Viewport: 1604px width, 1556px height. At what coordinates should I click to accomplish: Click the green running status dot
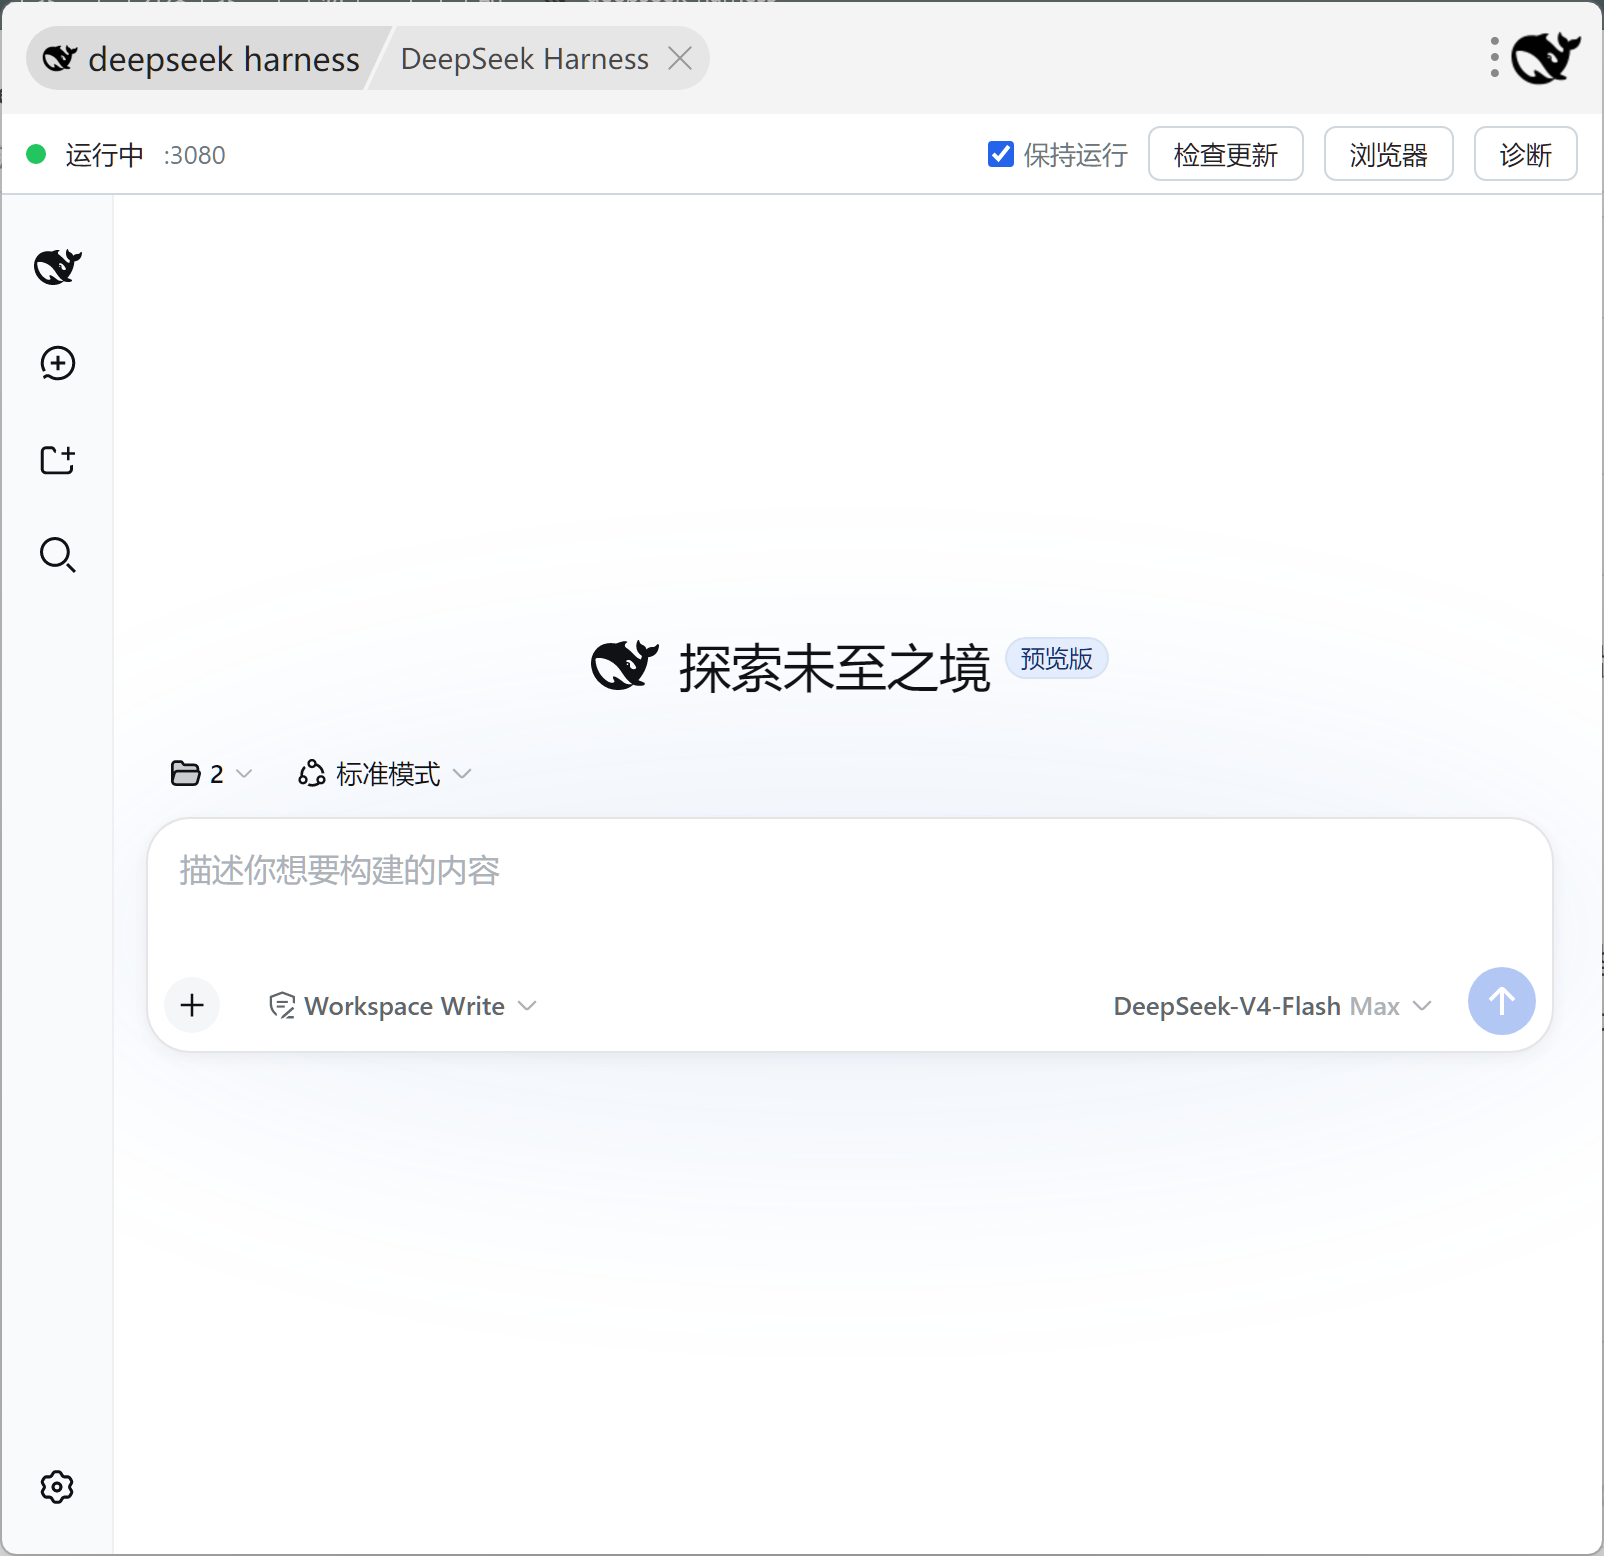36,154
